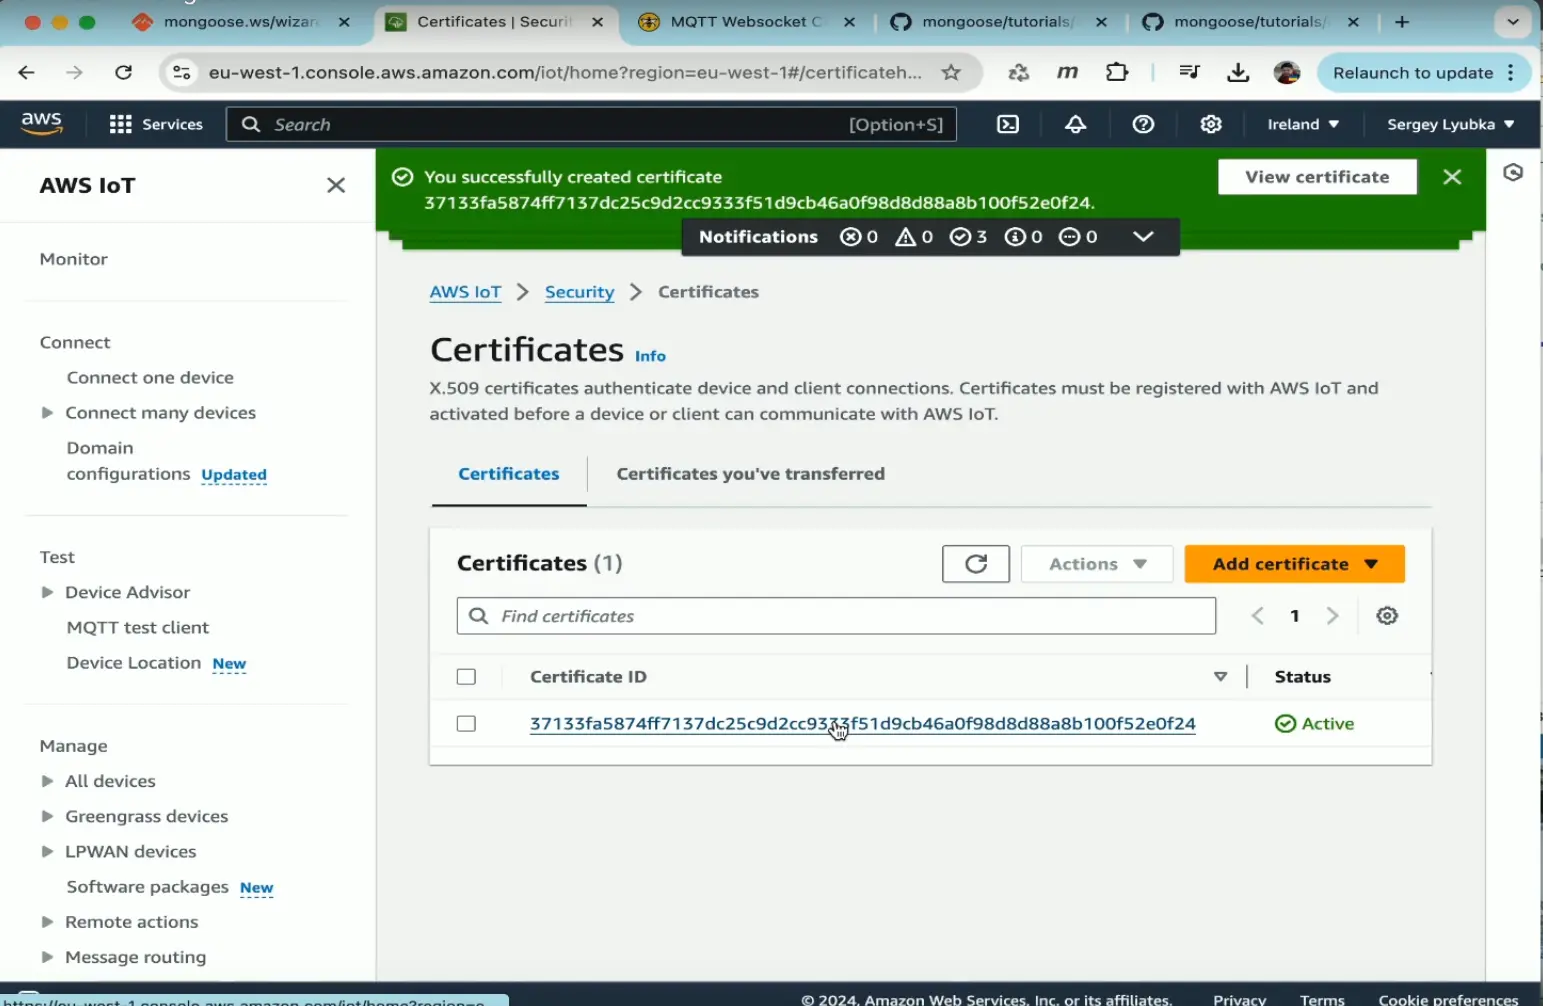This screenshot has height=1006, width=1543.
Task: Expand Remote actions section
Action: point(46,922)
